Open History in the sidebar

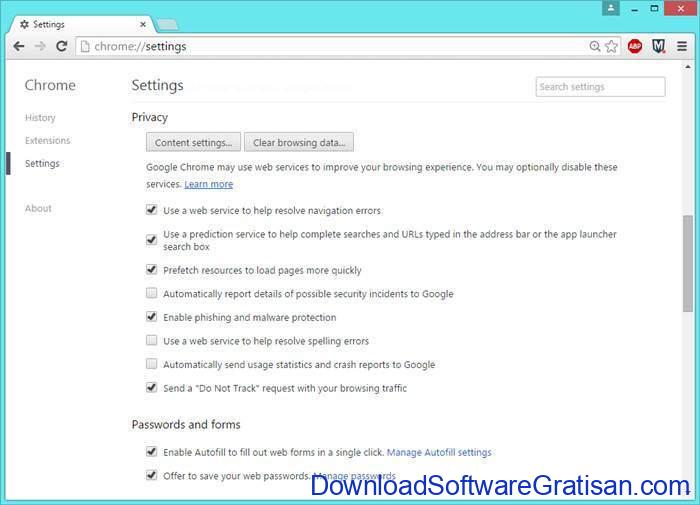pos(40,117)
